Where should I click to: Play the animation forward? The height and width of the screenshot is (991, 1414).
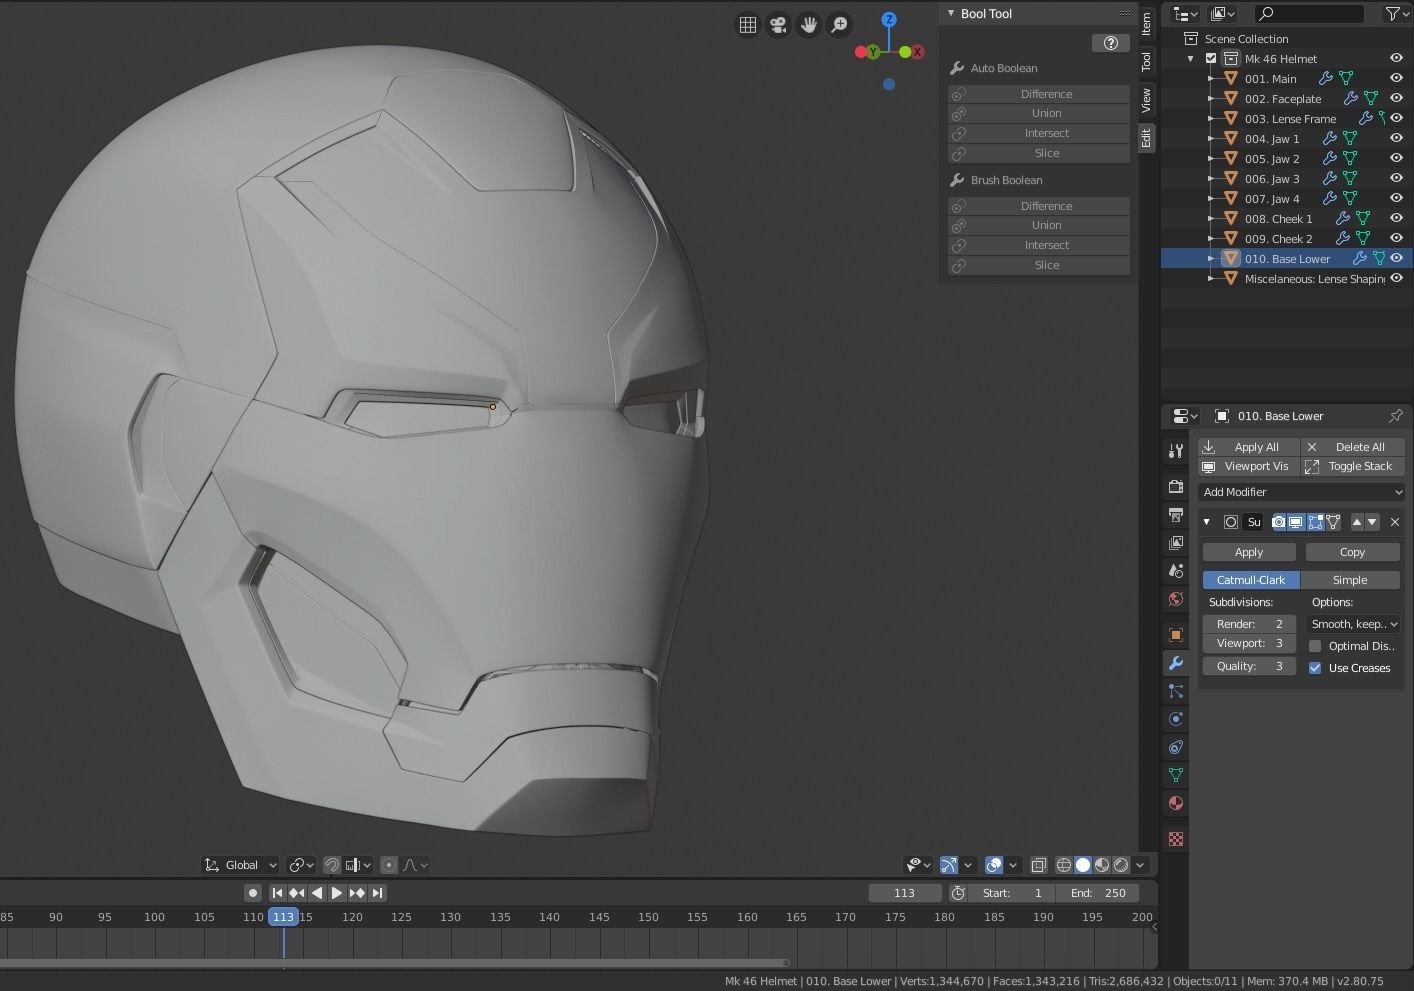337,893
